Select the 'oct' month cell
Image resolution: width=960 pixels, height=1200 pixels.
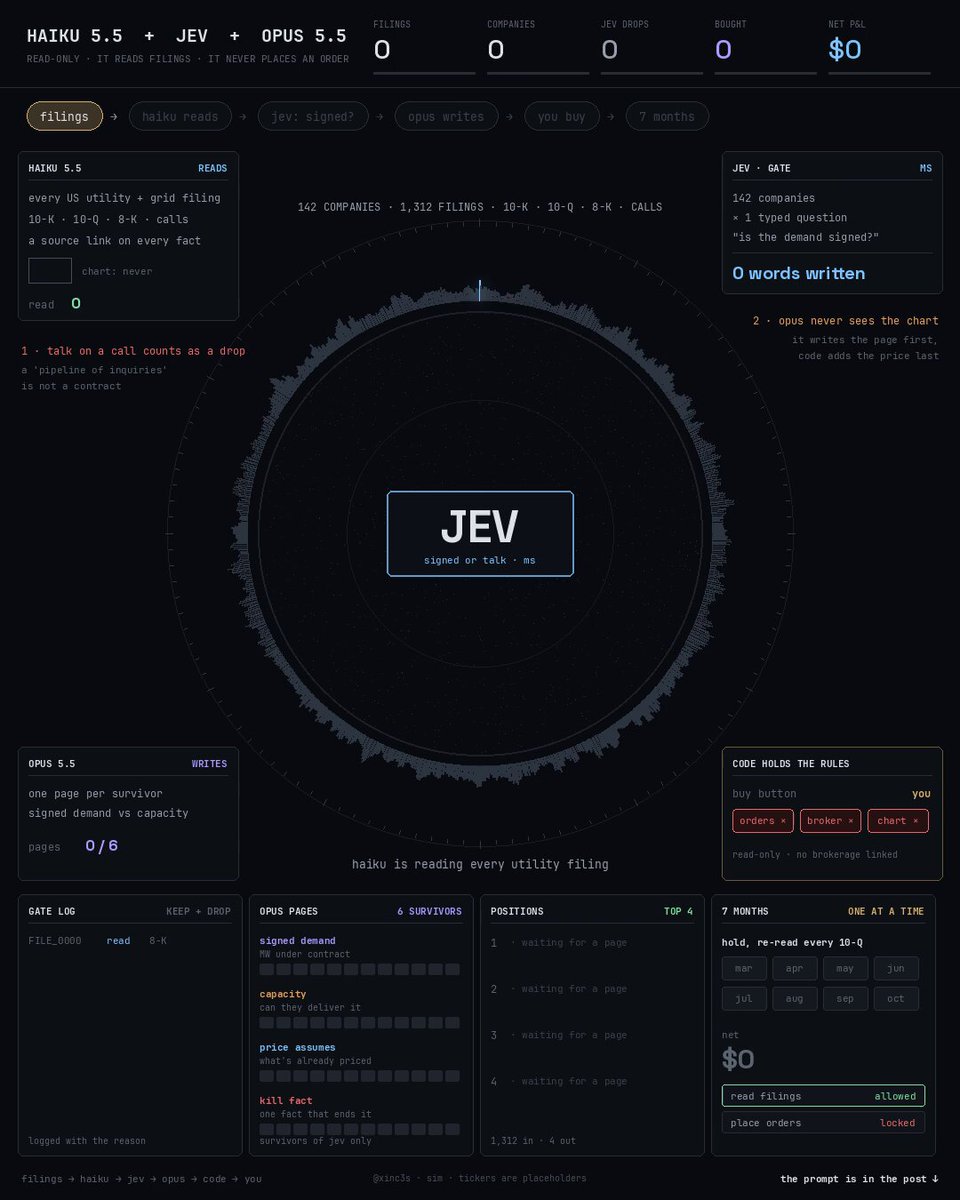click(896, 999)
